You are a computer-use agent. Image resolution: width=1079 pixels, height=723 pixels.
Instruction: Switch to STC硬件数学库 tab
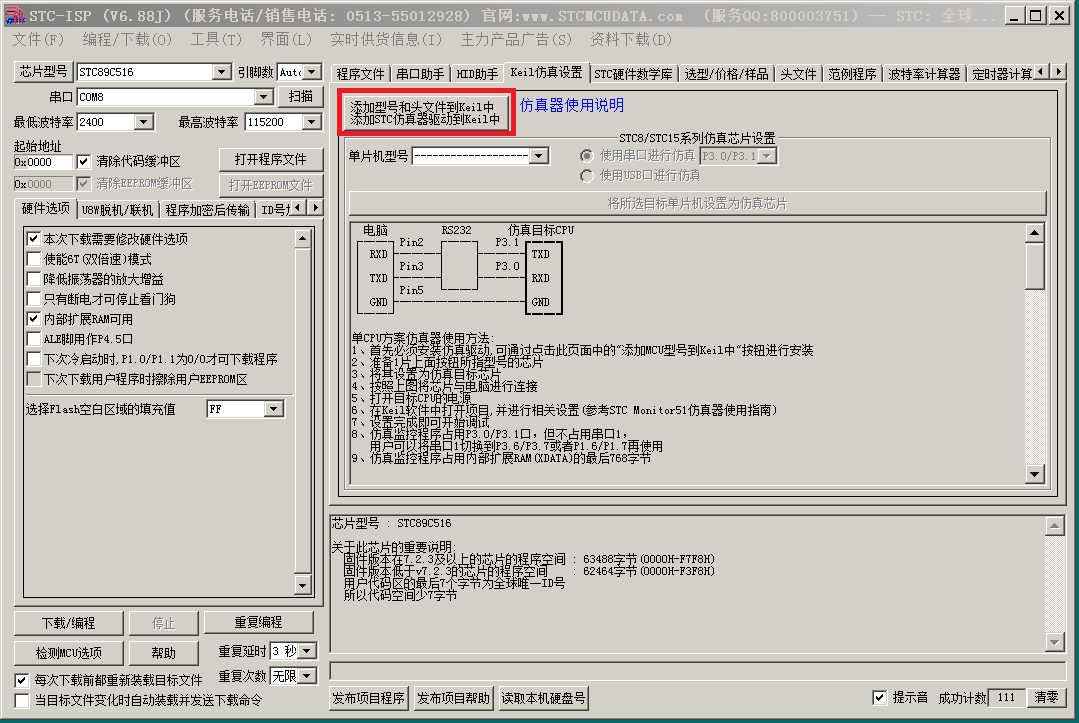tap(634, 74)
